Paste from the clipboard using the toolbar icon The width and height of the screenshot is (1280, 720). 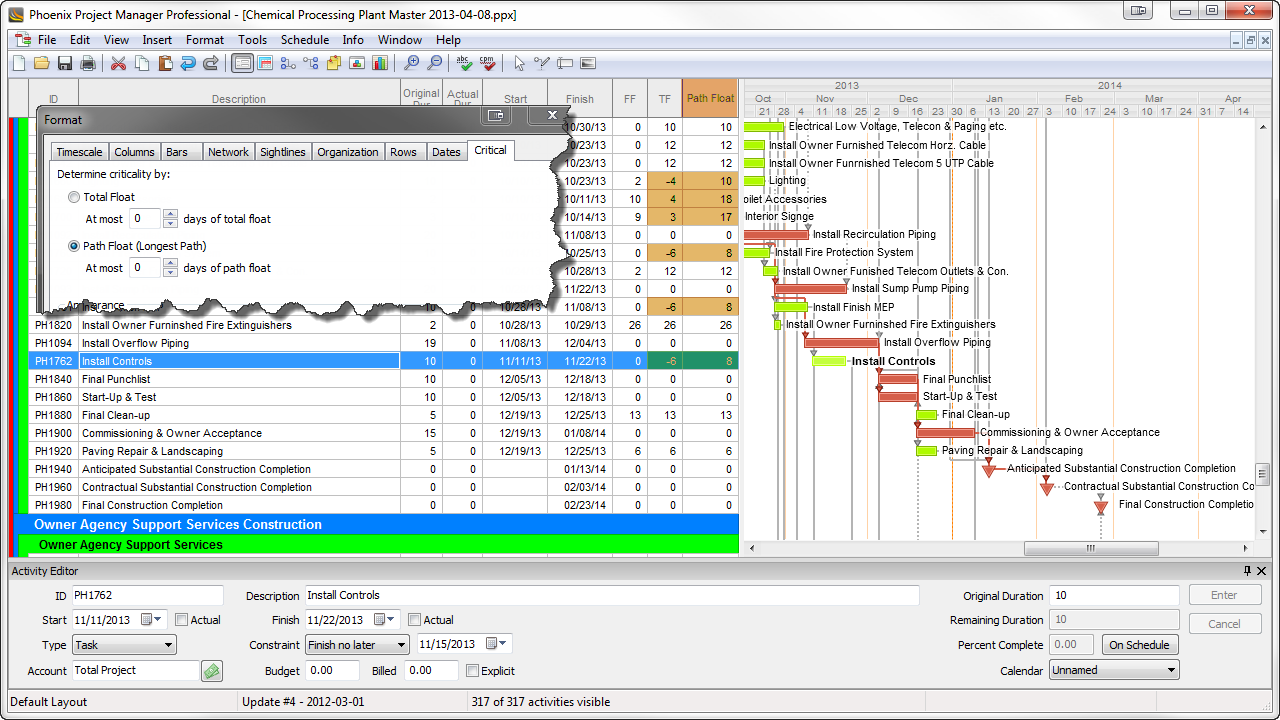tap(165, 63)
